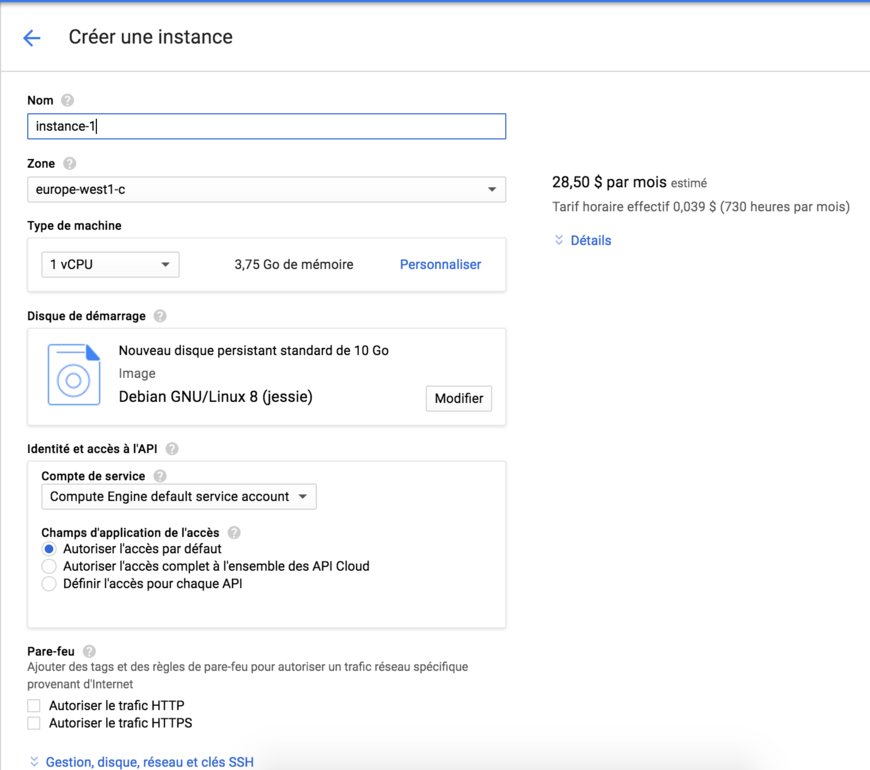Enable Autoriser le trafic HTTPS

pos(33,723)
